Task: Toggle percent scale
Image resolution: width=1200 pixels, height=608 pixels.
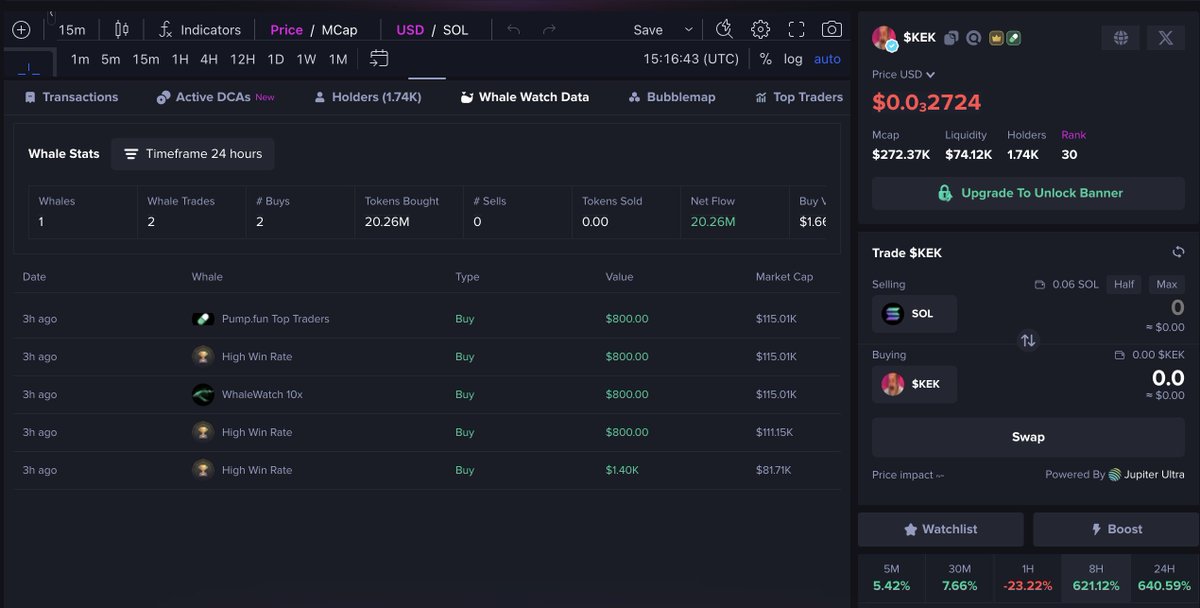Action: (x=765, y=59)
